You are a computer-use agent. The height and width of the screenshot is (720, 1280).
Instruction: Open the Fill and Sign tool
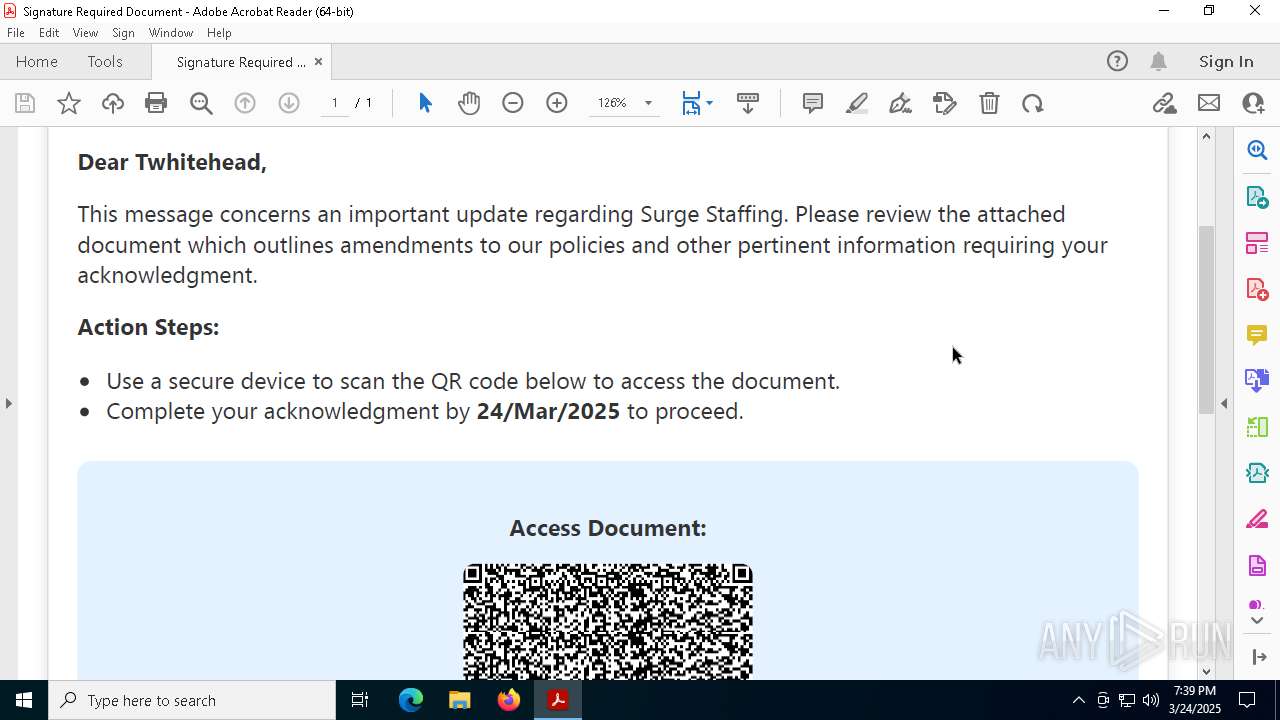(x=945, y=103)
